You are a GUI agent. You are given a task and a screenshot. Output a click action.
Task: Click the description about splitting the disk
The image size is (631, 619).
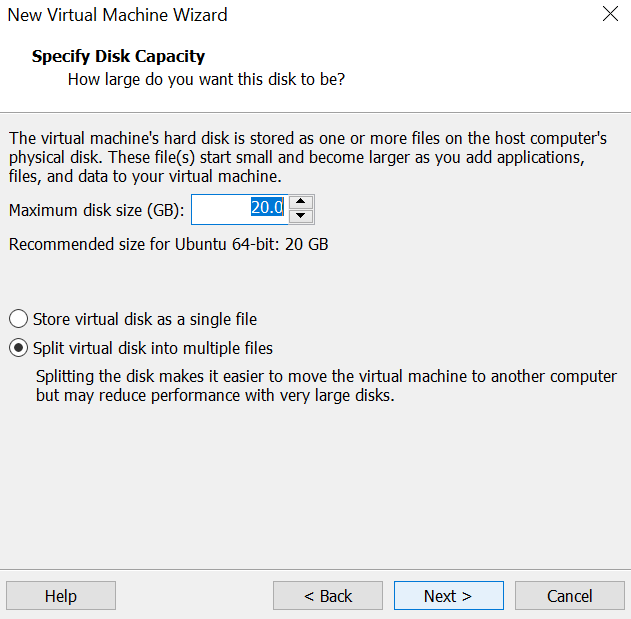(x=326, y=386)
